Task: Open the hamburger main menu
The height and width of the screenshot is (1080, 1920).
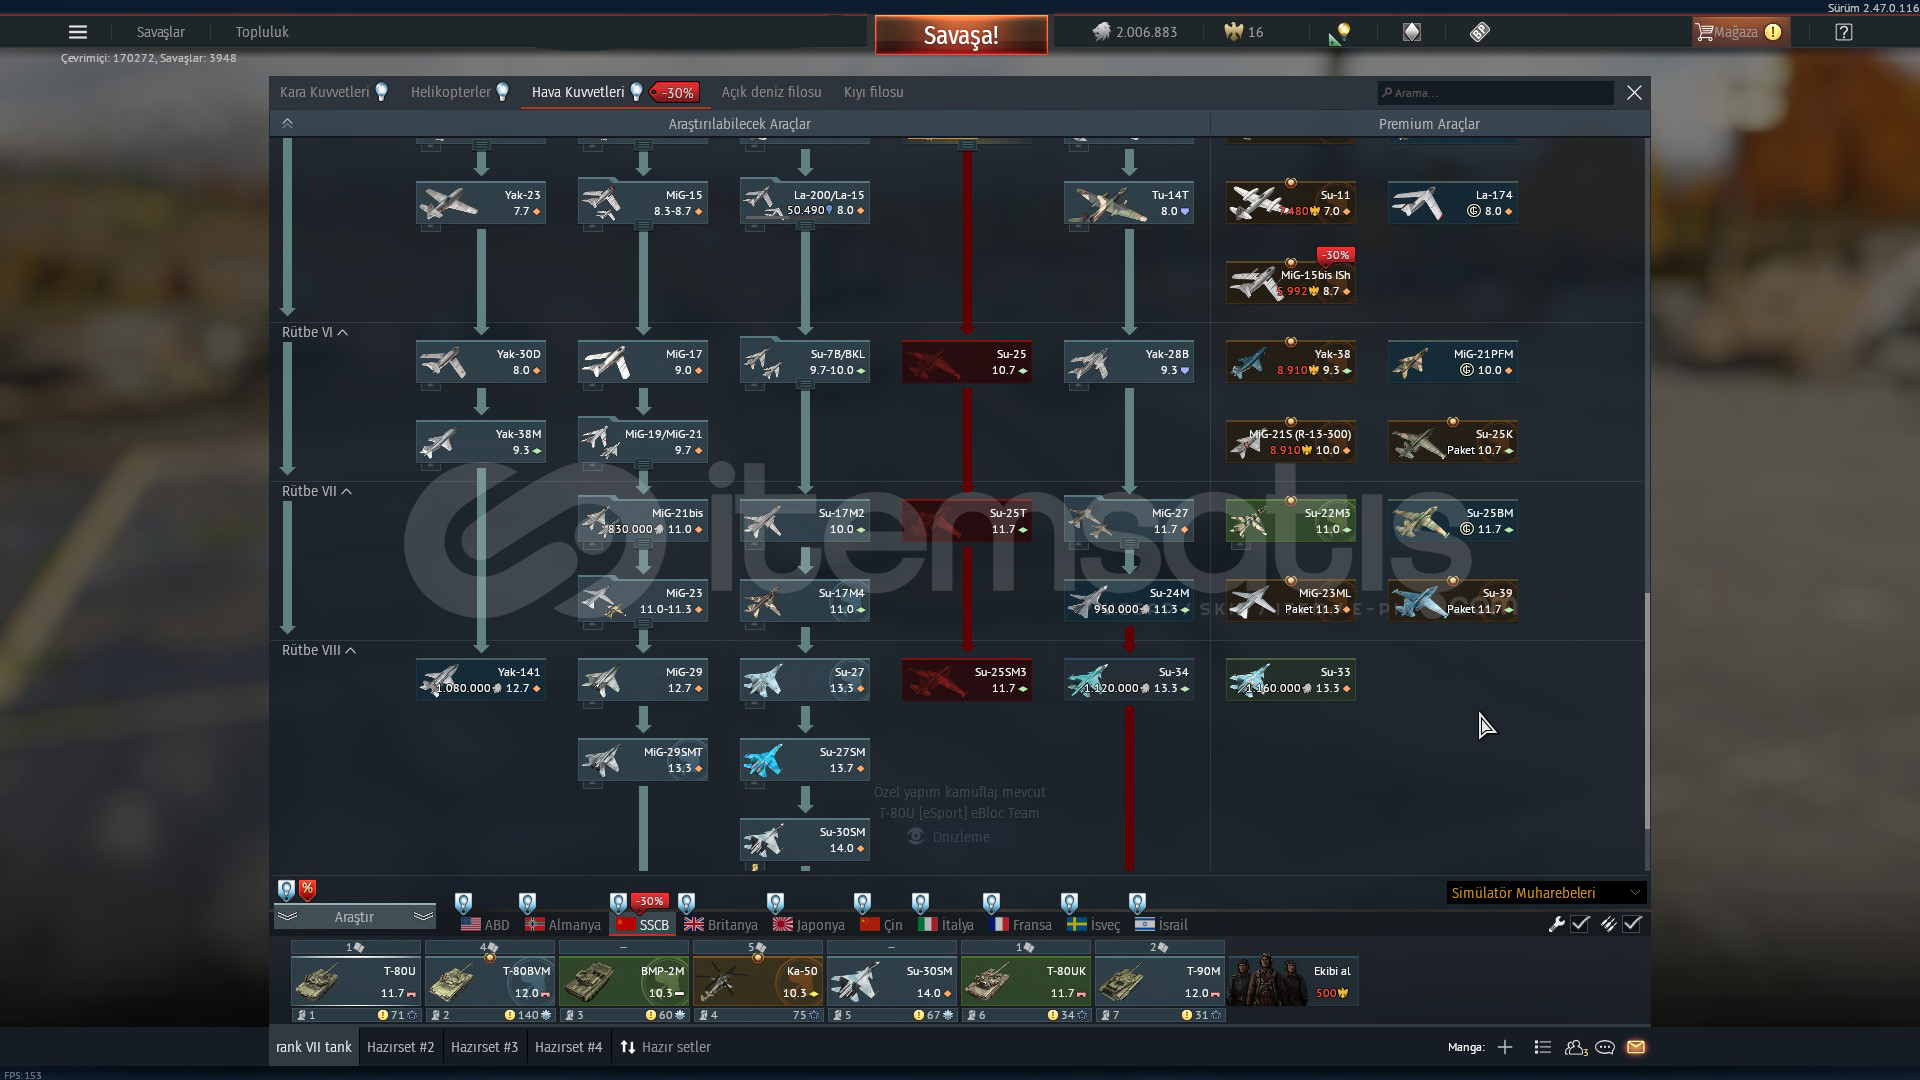Action: tap(78, 32)
